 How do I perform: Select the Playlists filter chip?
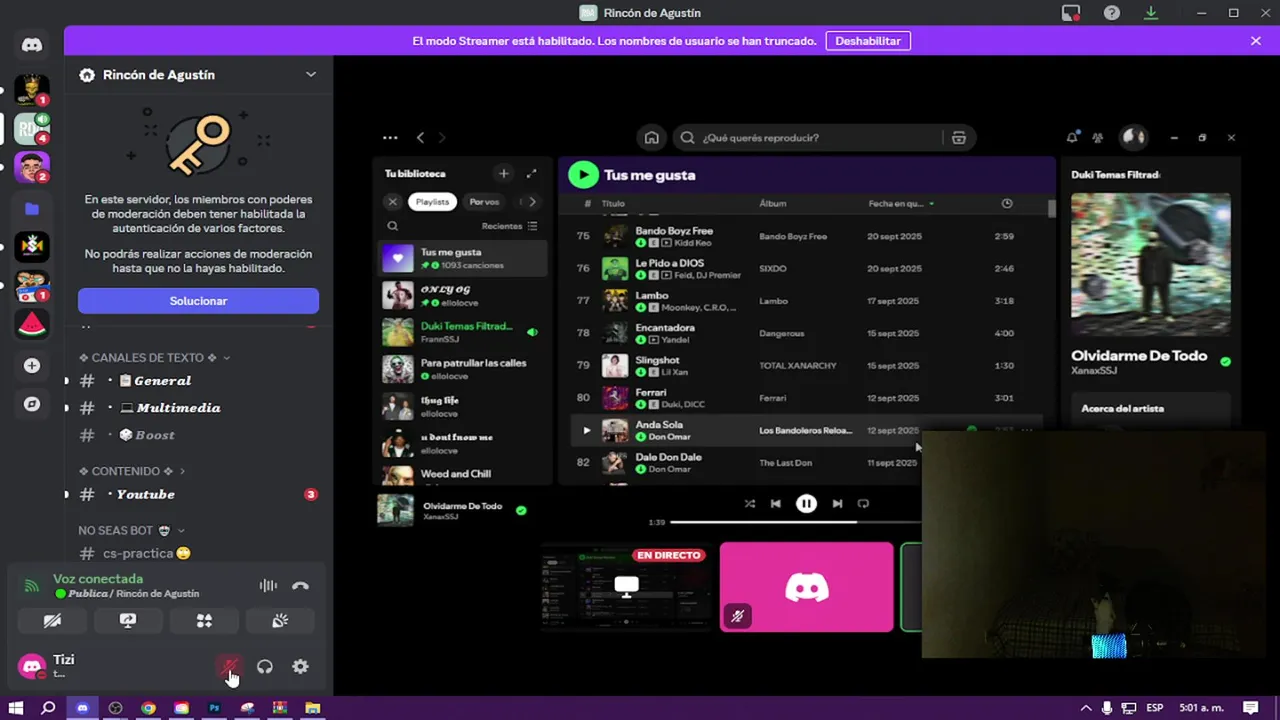[x=432, y=202]
